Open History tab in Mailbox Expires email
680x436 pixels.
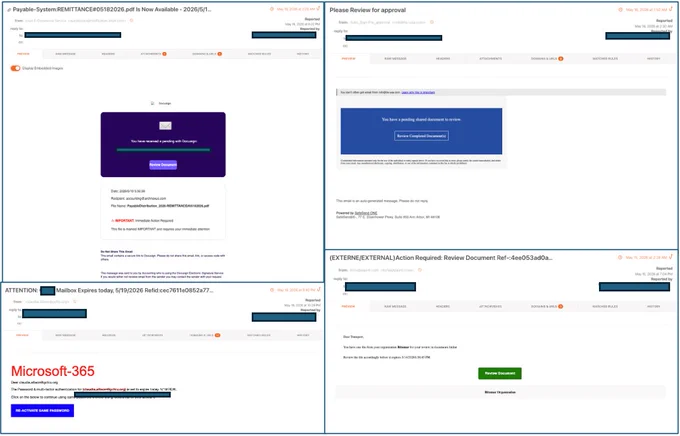click(303, 335)
